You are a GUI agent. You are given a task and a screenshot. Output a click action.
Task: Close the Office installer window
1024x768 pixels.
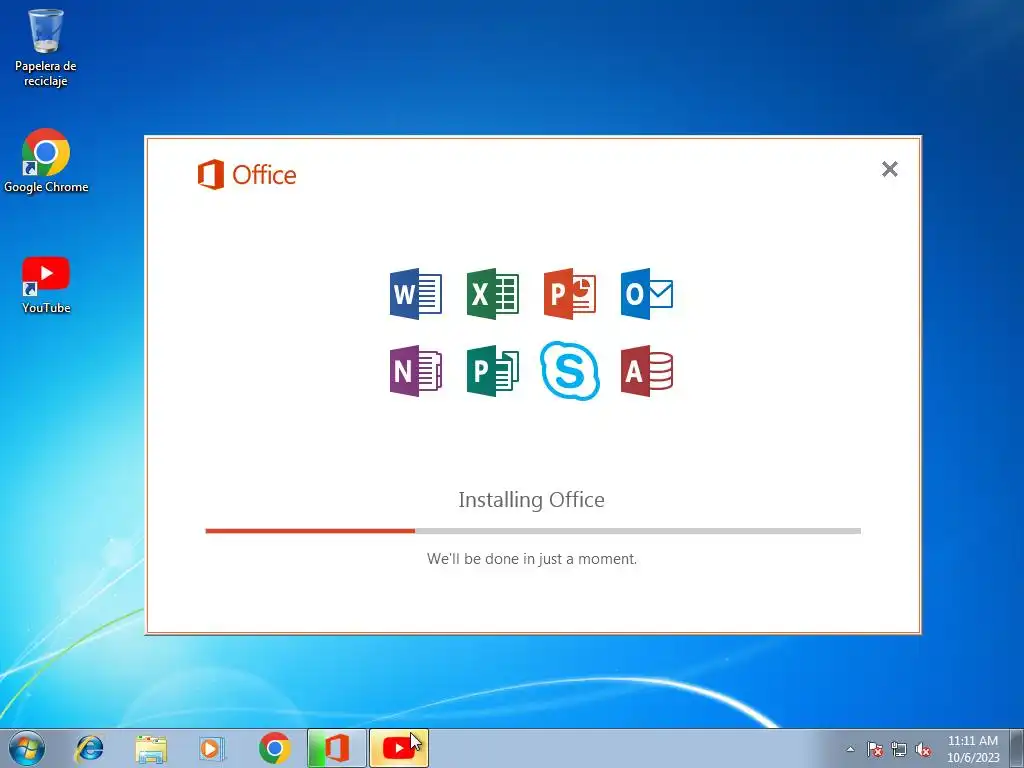pyautogui.click(x=889, y=169)
